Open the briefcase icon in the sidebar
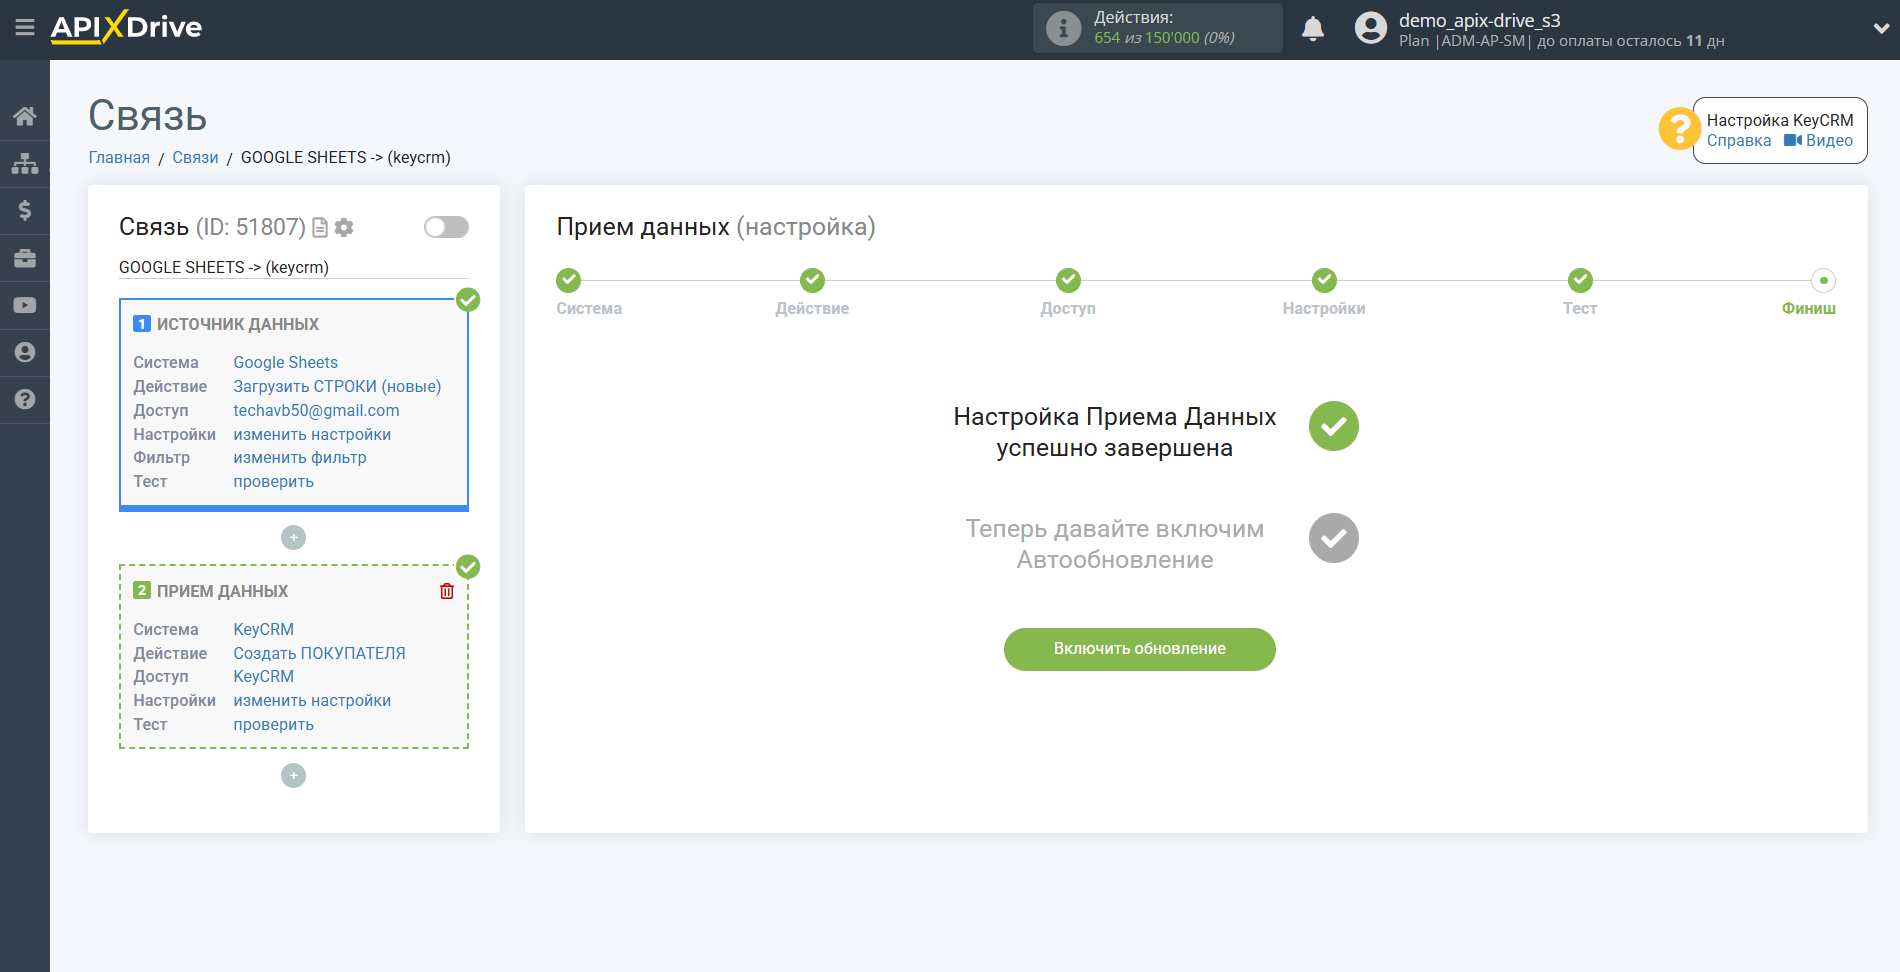This screenshot has width=1900, height=972. coord(25,258)
